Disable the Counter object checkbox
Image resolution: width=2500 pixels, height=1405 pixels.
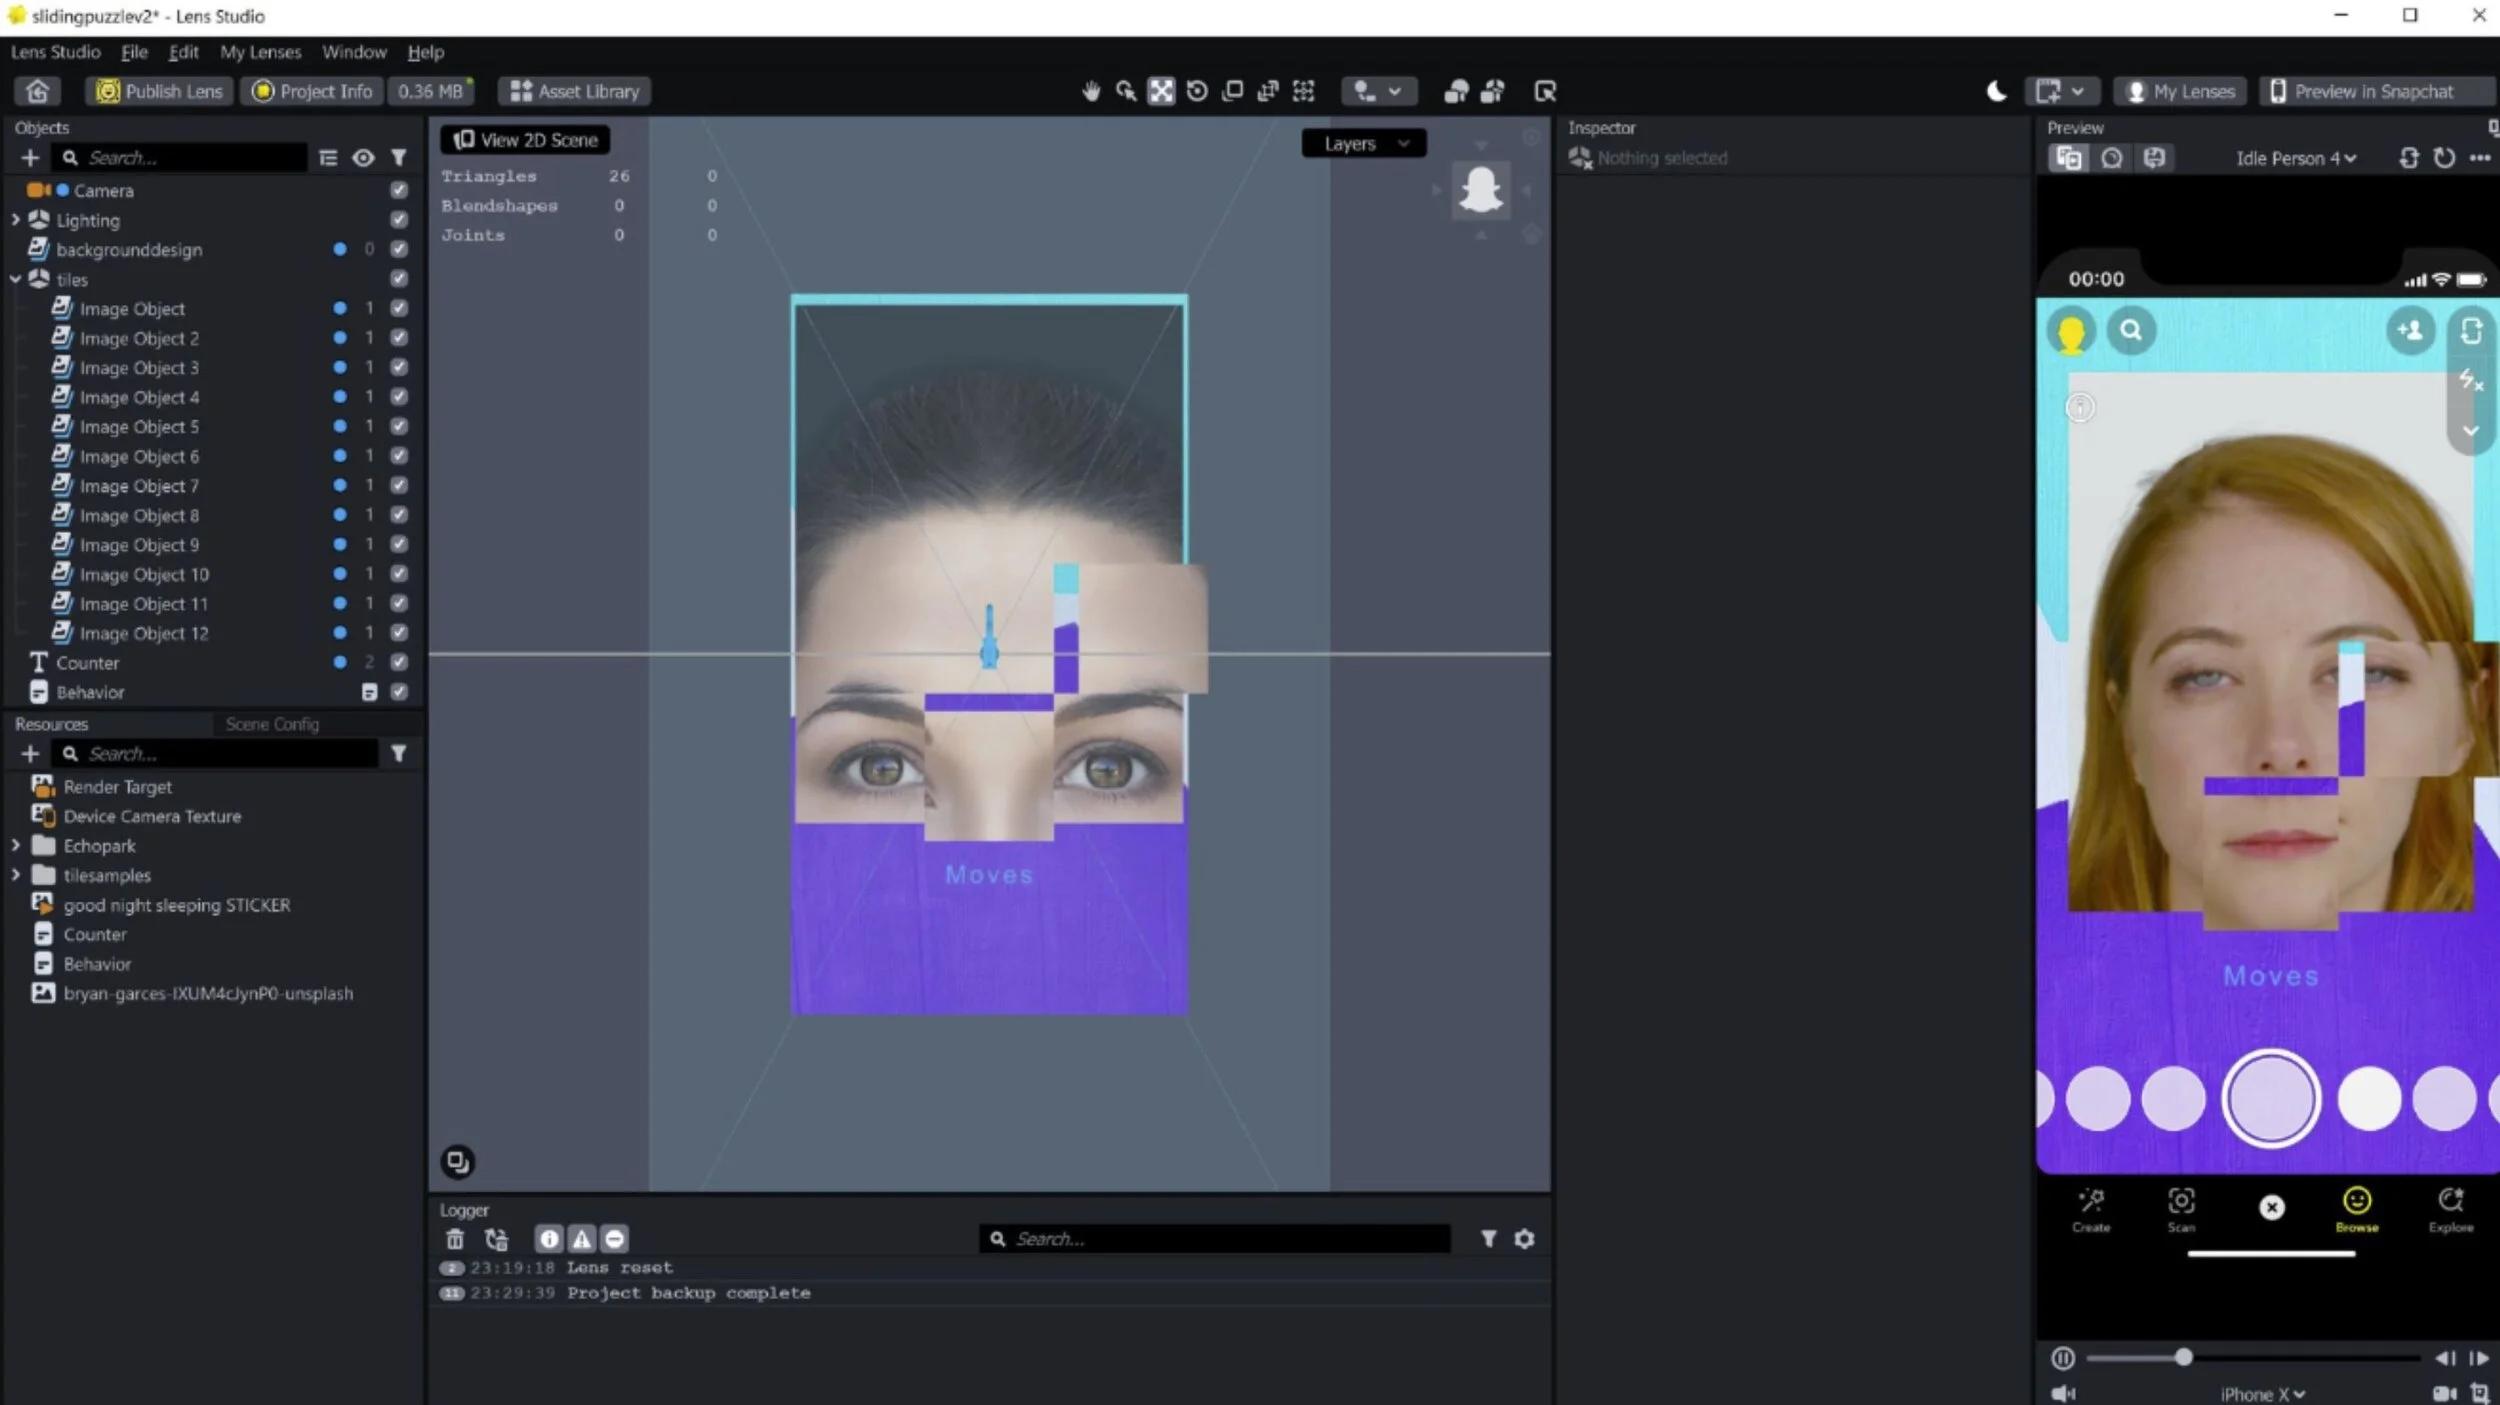[399, 662]
